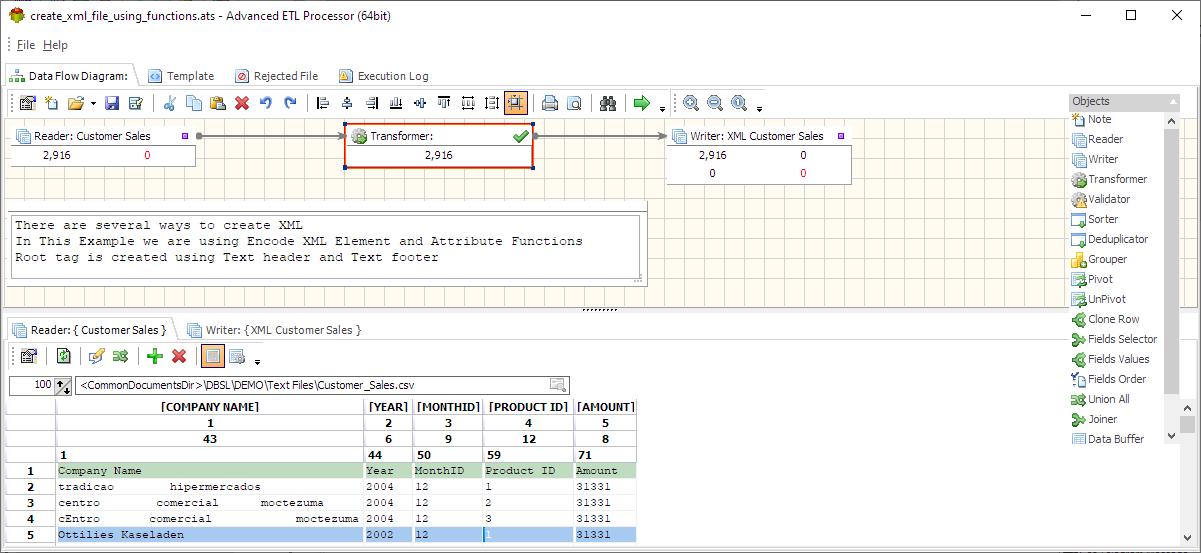Select Validator object from Objects panel

(1100, 199)
